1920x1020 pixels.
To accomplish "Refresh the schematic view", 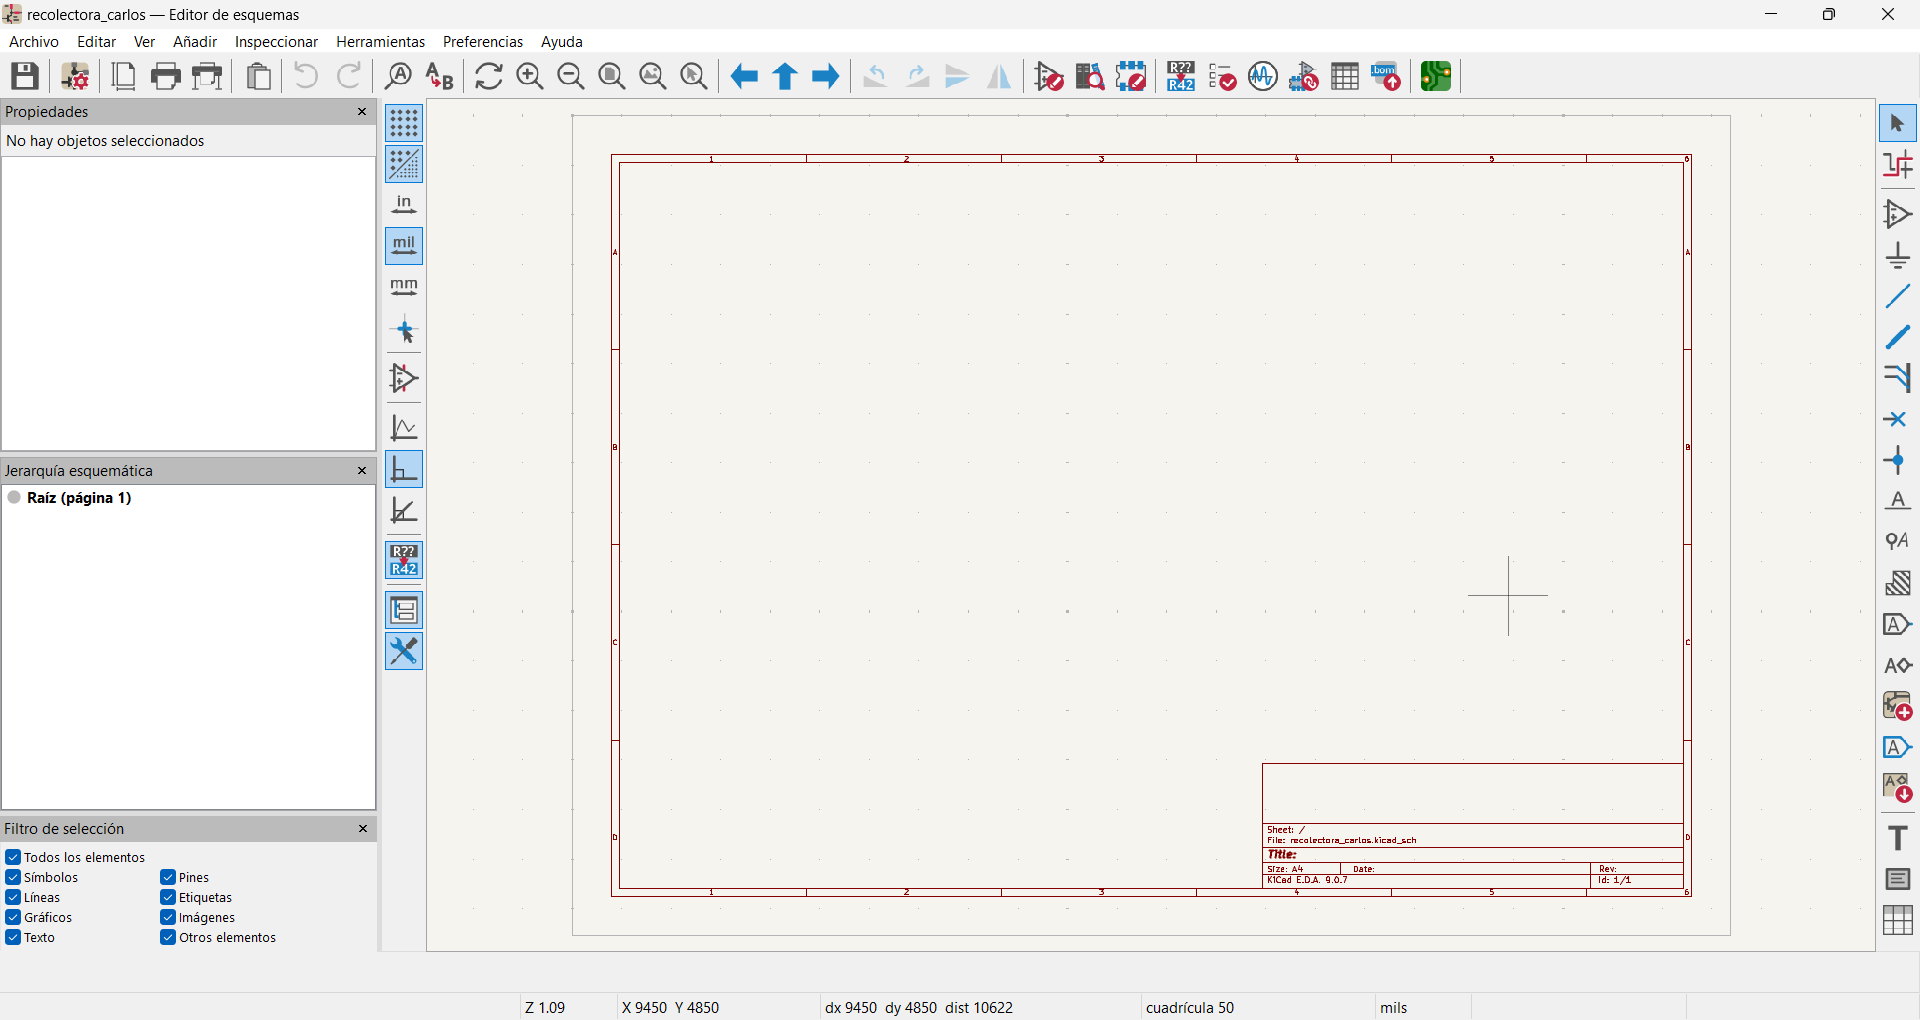I will tap(489, 76).
